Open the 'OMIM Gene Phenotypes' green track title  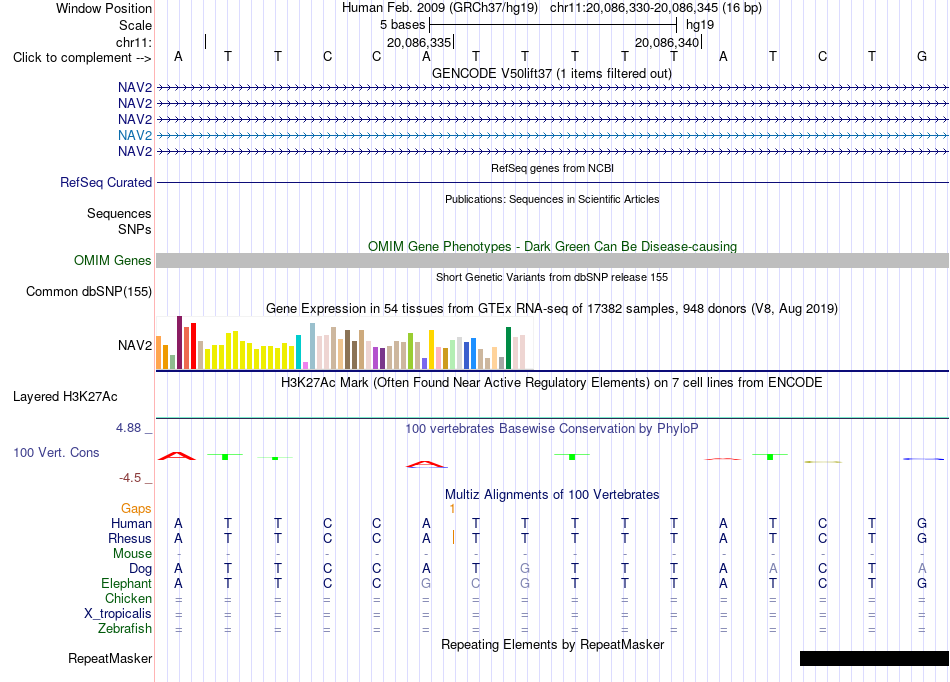coord(552,247)
